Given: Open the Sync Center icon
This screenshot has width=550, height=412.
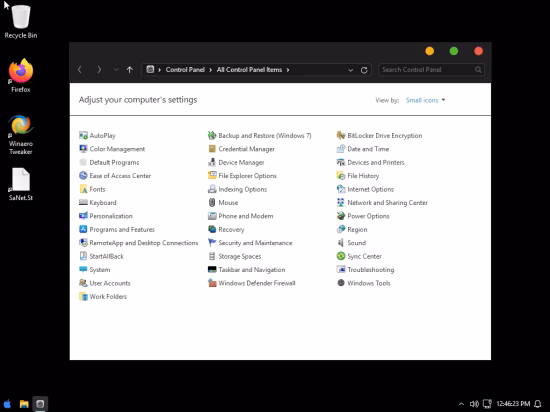Looking at the screenshot, I should (341, 256).
